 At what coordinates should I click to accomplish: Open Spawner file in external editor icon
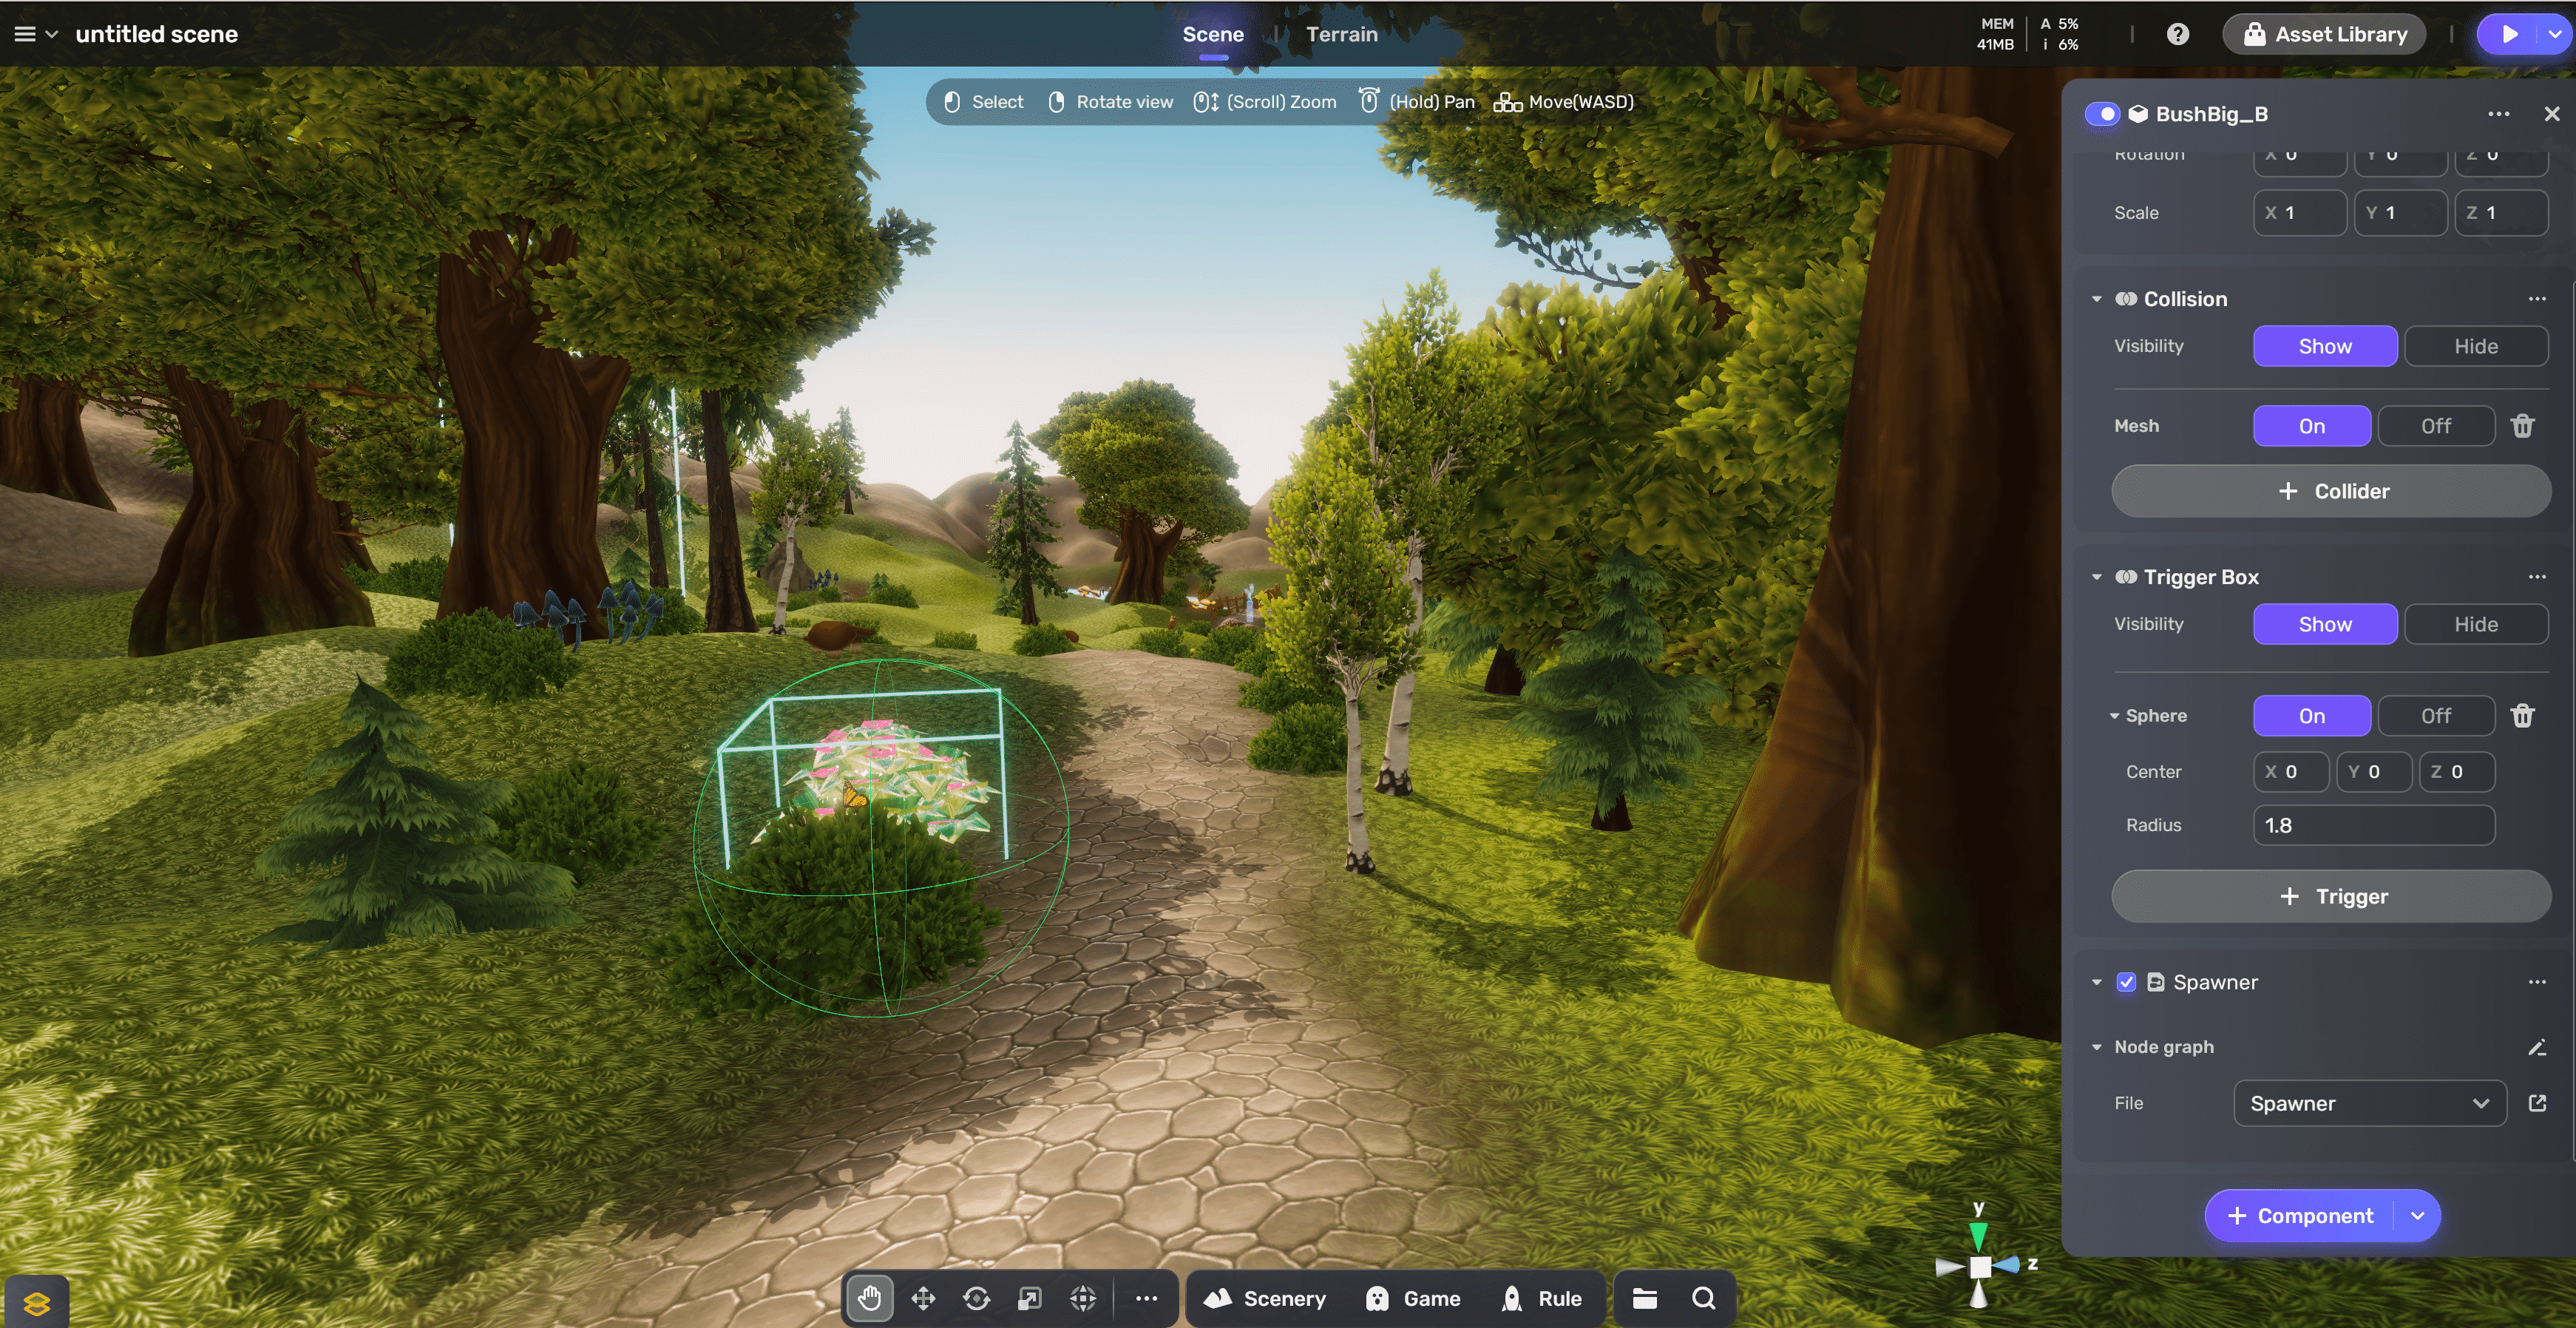[x=2537, y=1103]
